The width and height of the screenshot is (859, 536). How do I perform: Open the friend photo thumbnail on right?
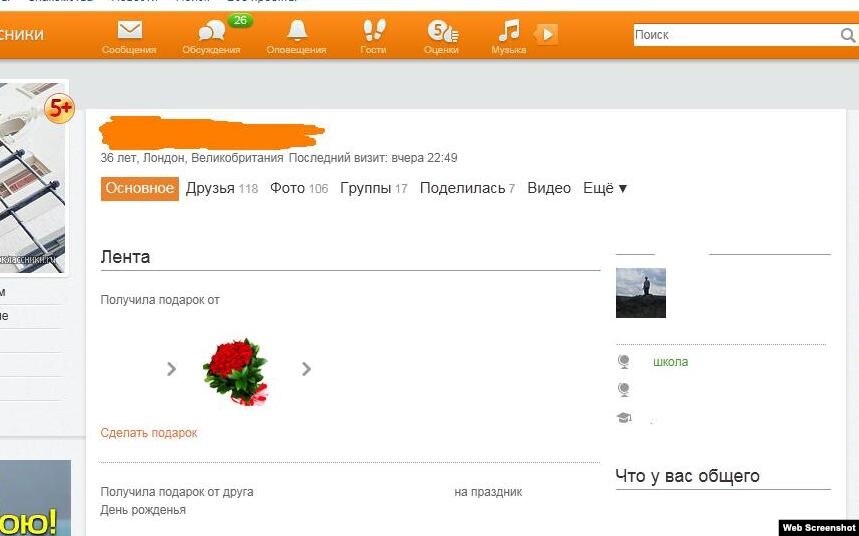tap(640, 293)
